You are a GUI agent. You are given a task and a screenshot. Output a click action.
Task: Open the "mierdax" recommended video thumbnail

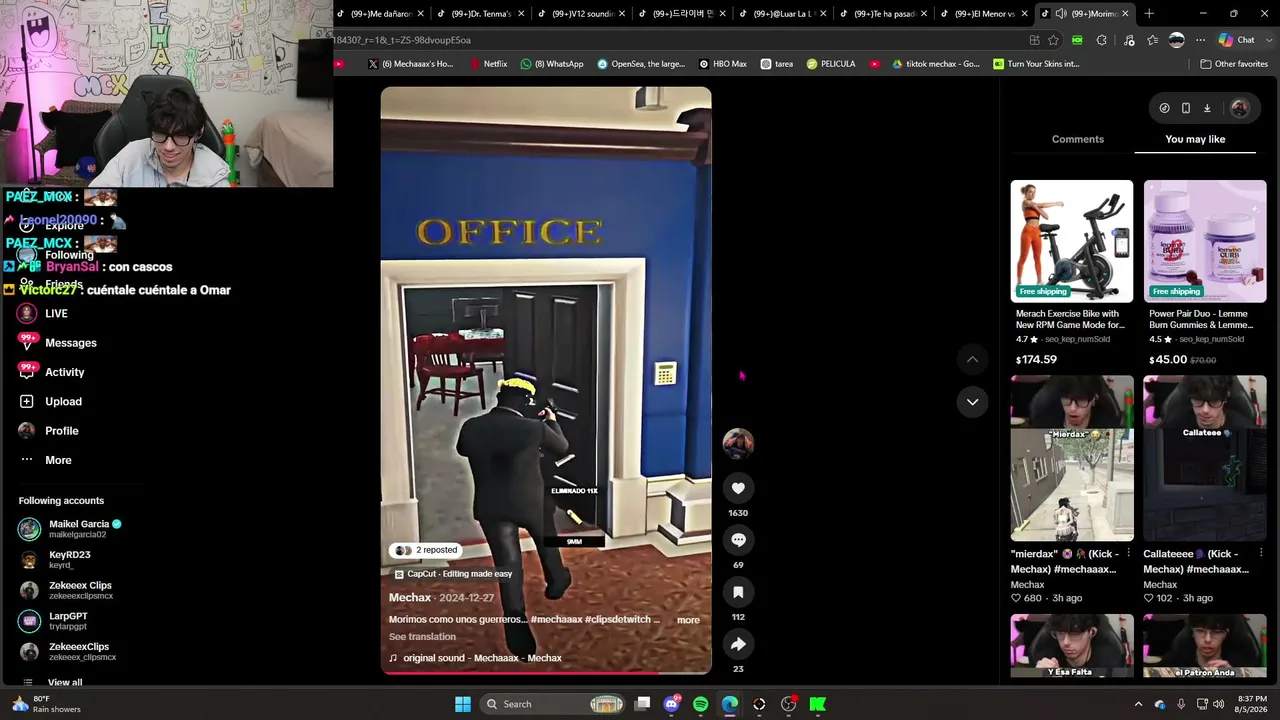click(1071, 458)
